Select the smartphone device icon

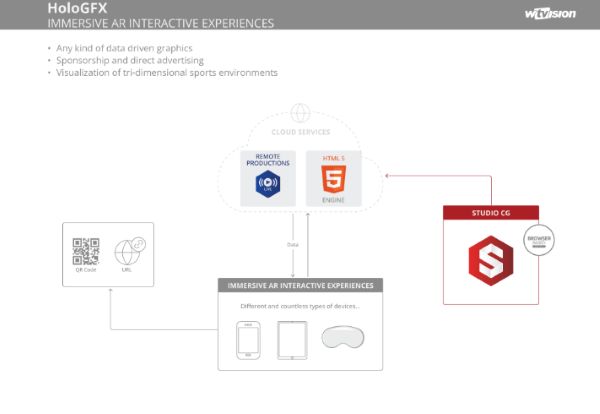(x=247, y=339)
